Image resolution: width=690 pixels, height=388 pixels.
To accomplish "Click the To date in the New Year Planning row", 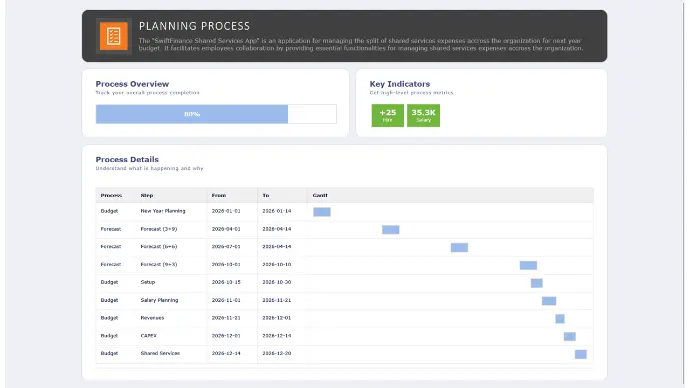I will (x=277, y=211).
